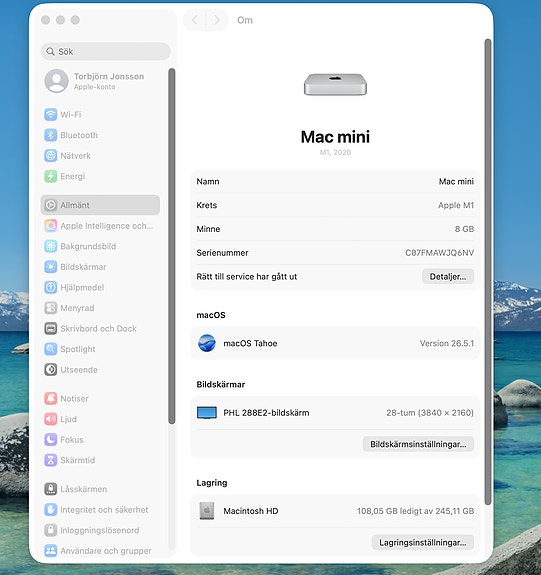This screenshot has width=541, height=575.
Task: Click the main content vertical scrollbar
Action: pos(488,271)
